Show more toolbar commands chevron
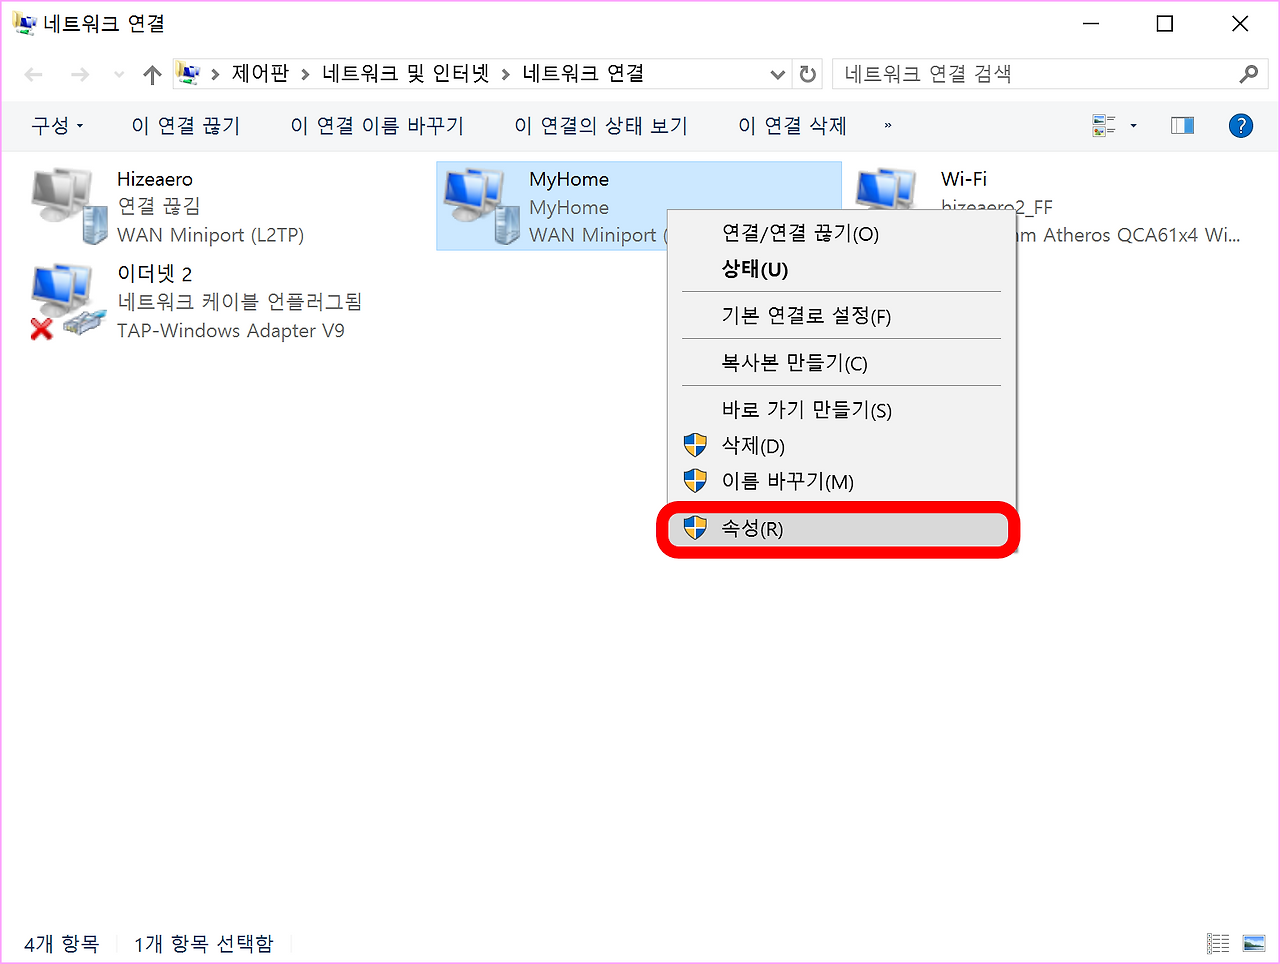 pos(888,125)
